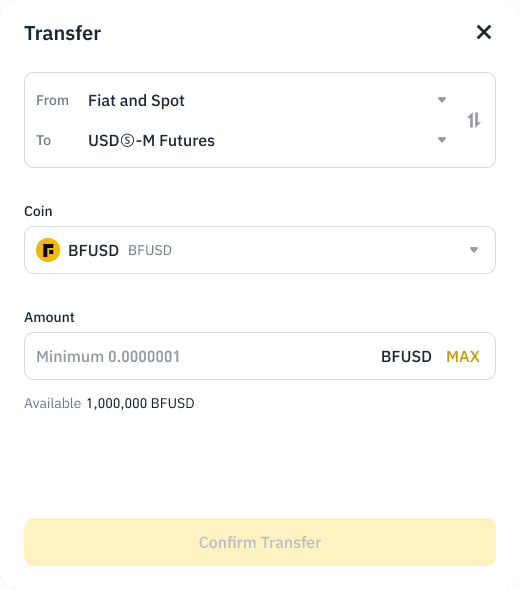Click the bold BFUSD coin name
520x590 pixels.
click(x=93, y=250)
